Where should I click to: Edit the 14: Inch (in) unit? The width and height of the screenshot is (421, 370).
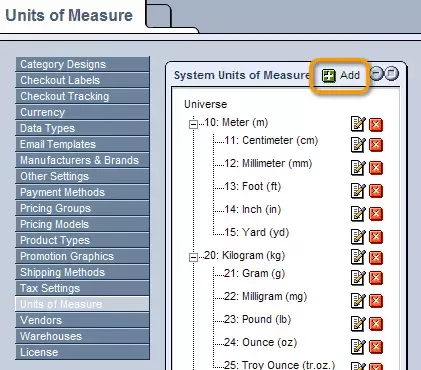[358, 213]
